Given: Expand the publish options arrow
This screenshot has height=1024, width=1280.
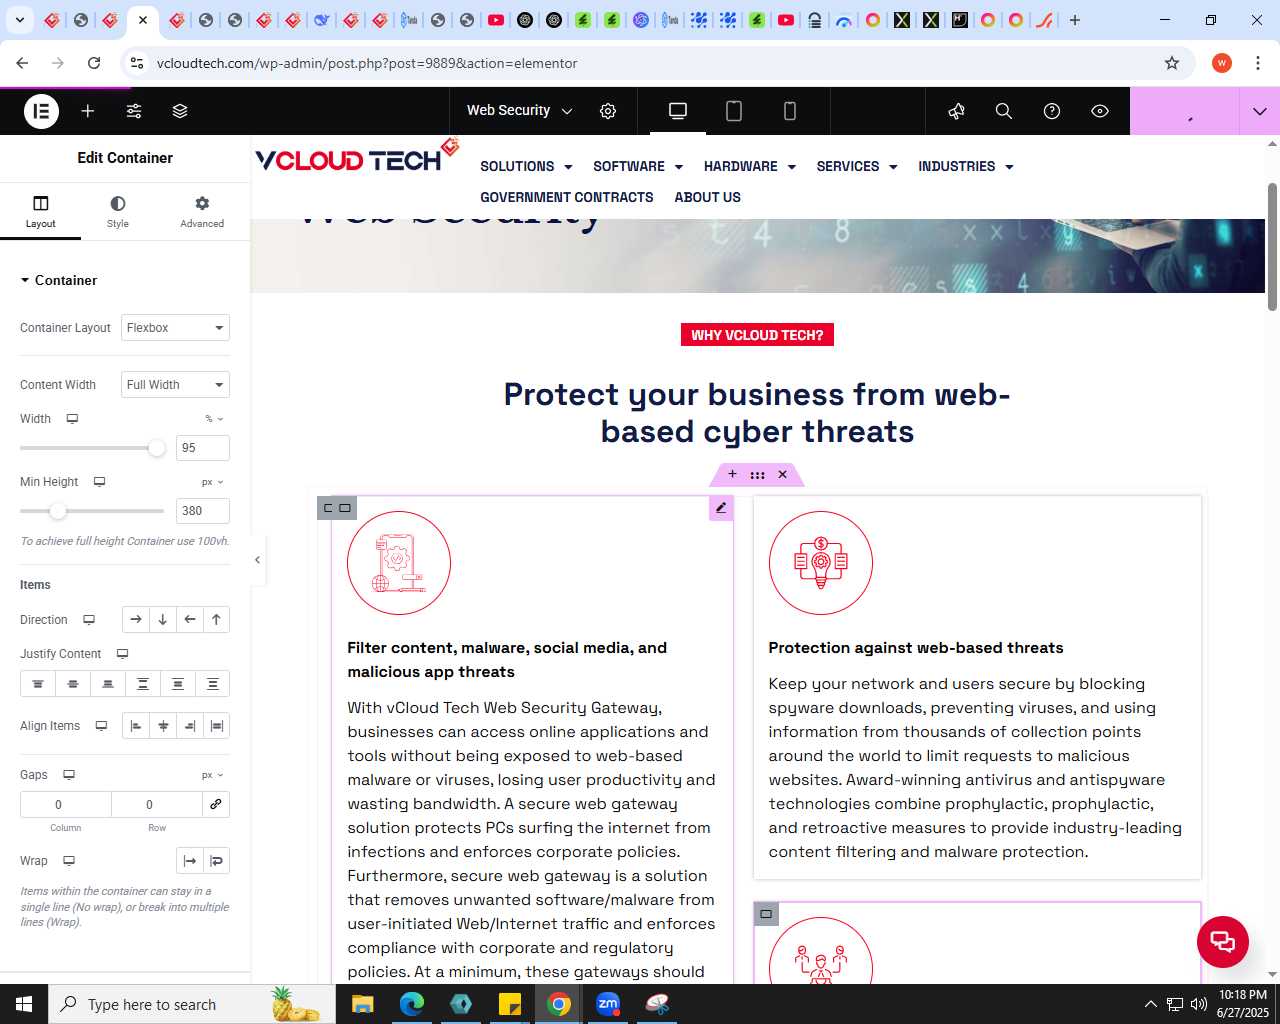Looking at the screenshot, I should (x=1260, y=111).
